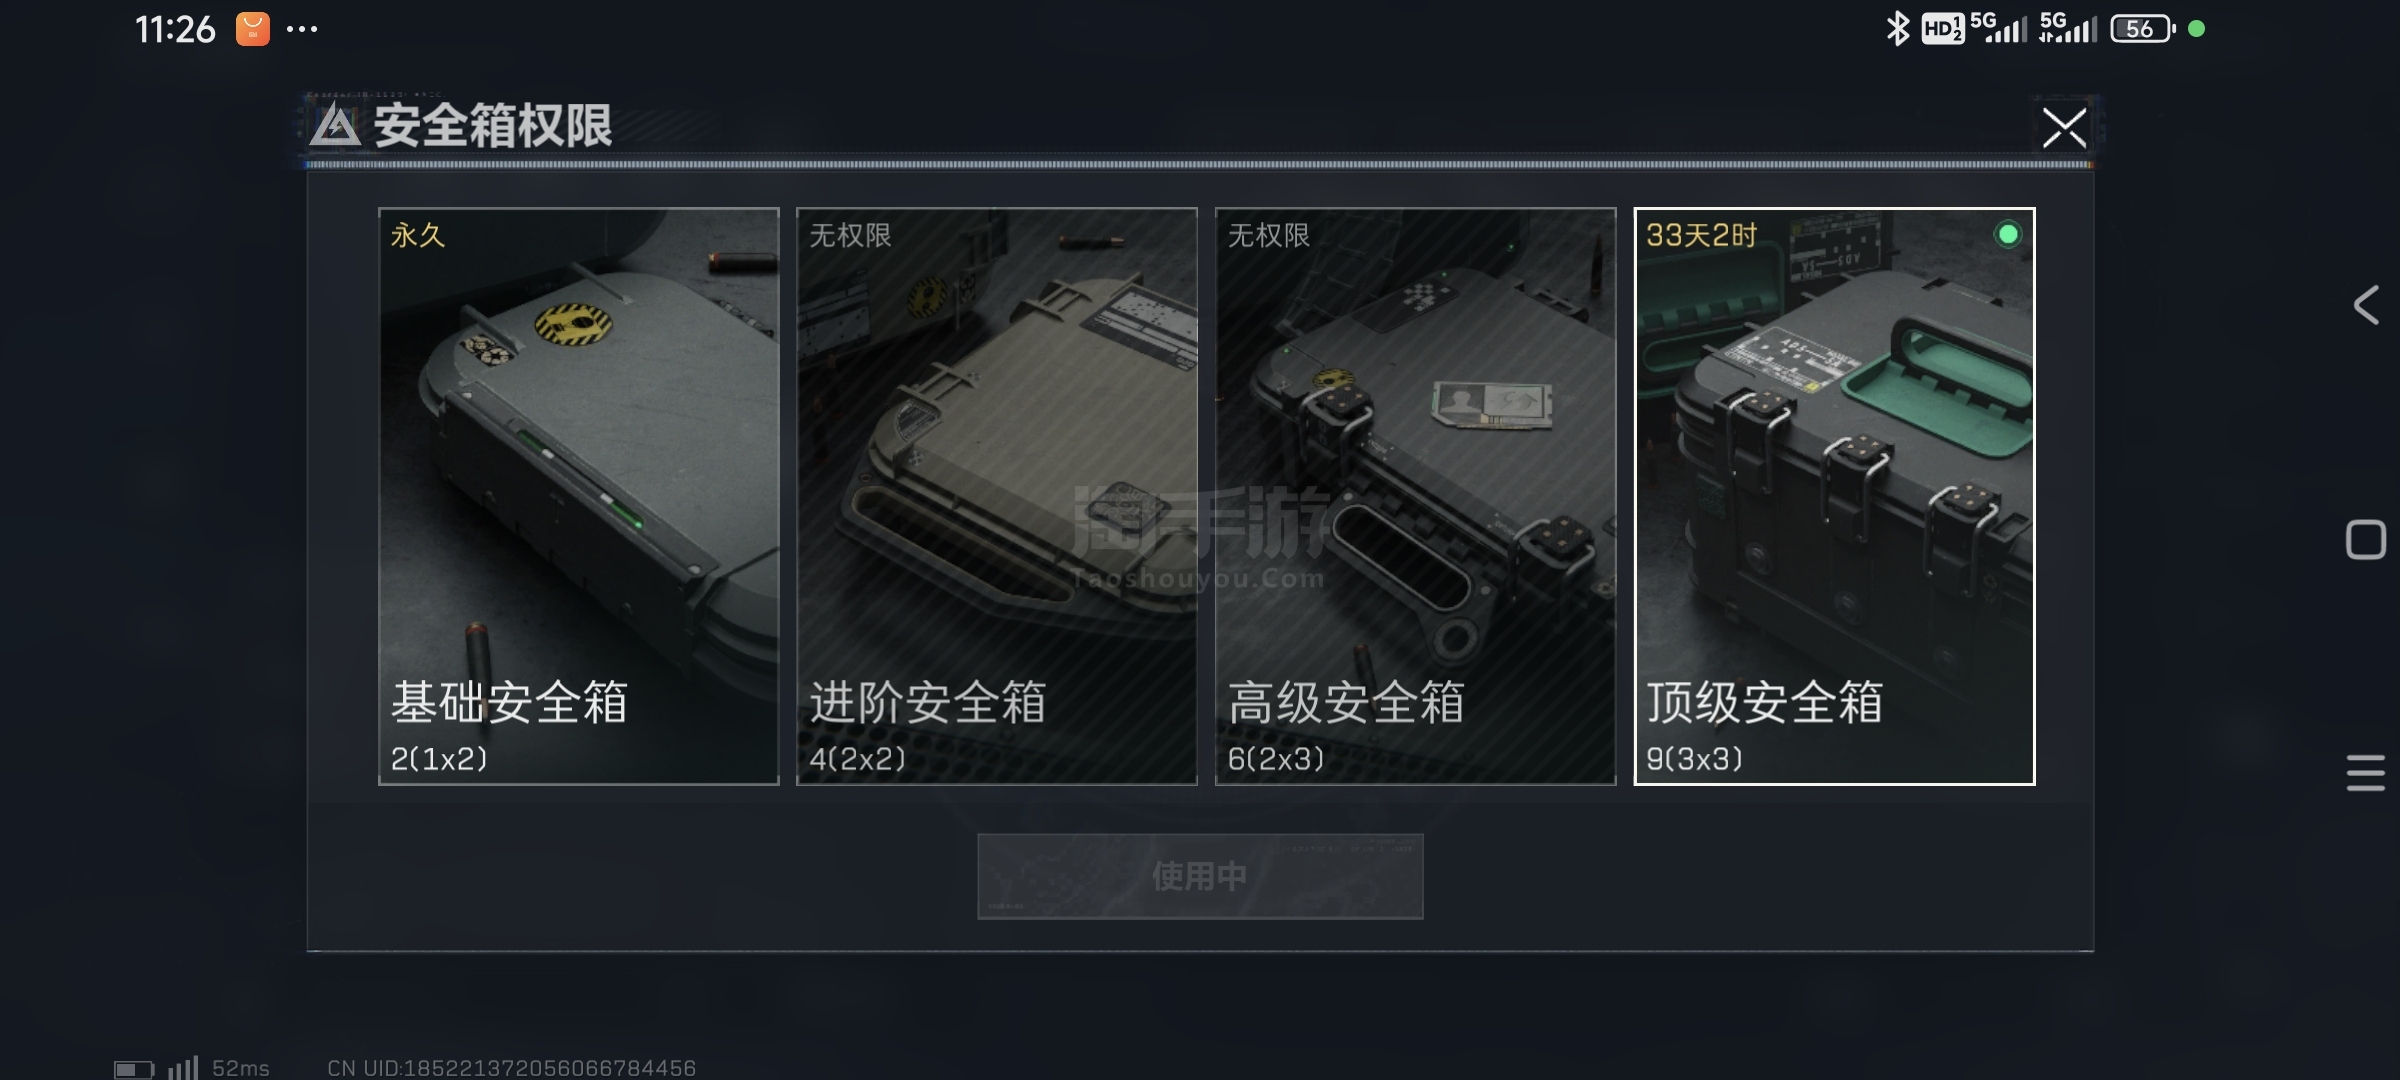The width and height of the screenshot is (2400, 1080).
Task: Tap the battery 56 indicator
Action: coord(2142,29)
